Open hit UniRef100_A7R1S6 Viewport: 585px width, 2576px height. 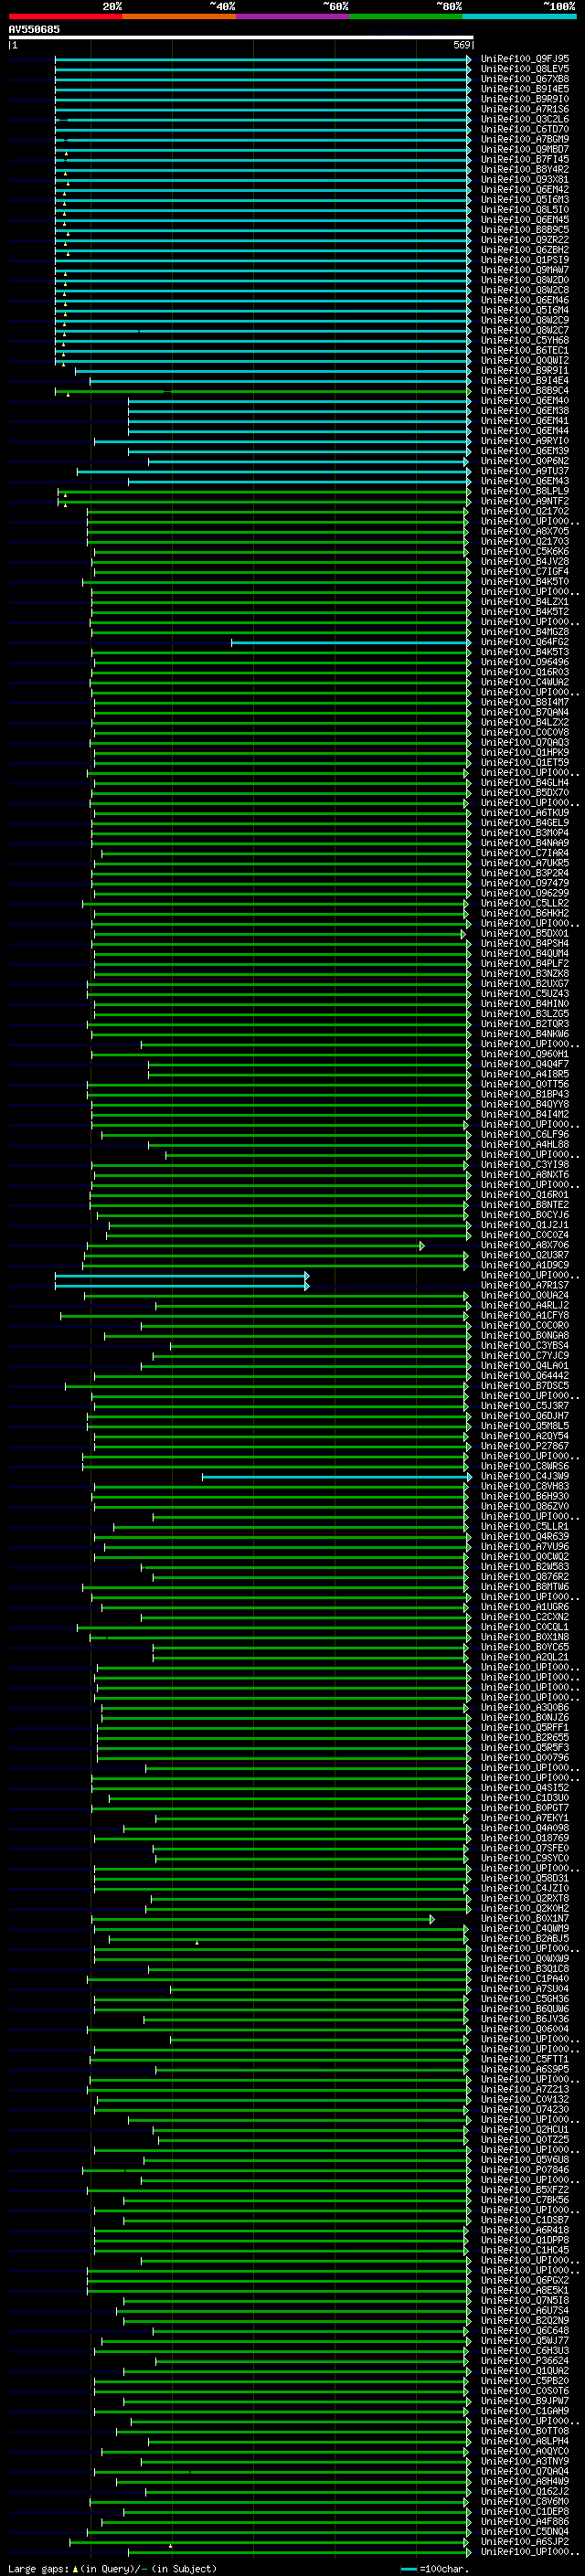[x=525, y=109]
